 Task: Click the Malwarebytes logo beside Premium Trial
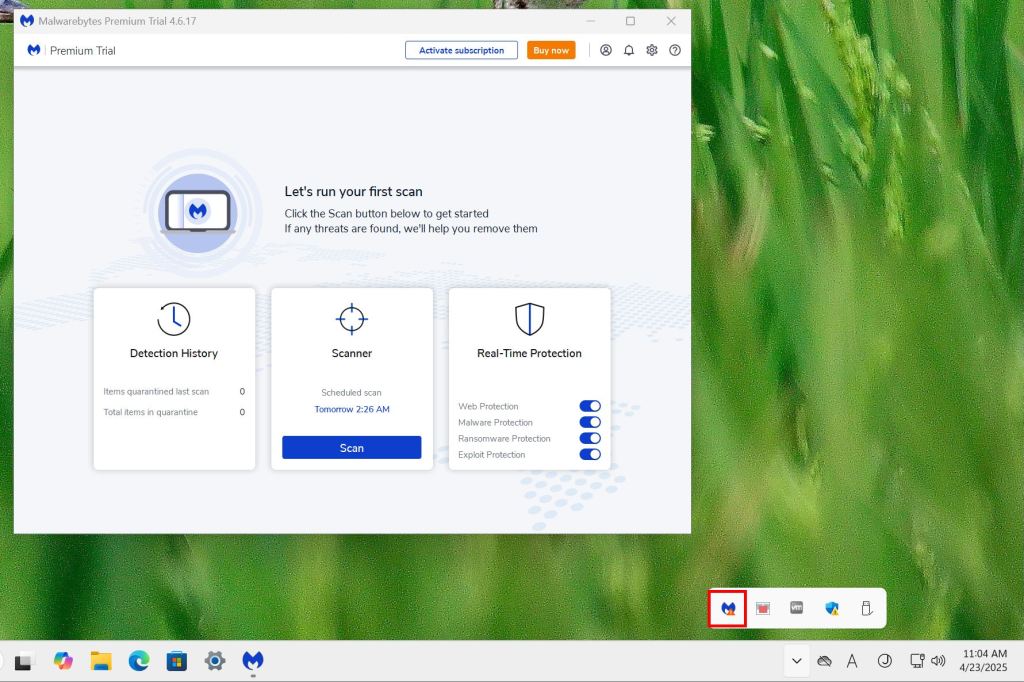34,50
